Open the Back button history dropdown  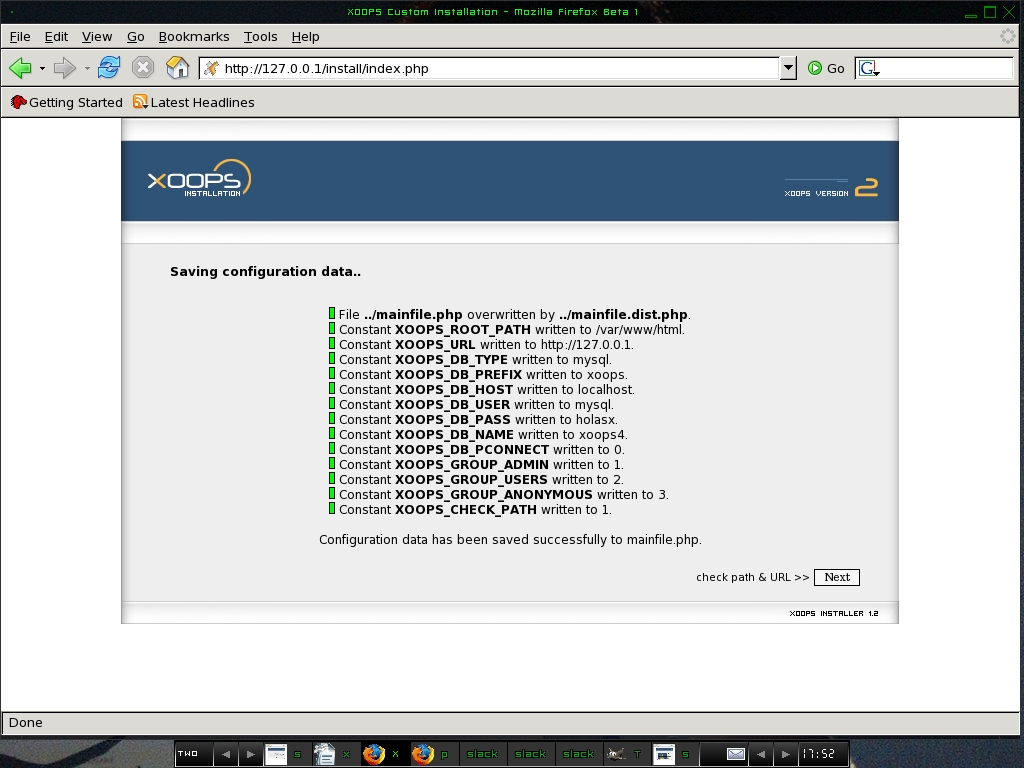[x=42, y=68]
